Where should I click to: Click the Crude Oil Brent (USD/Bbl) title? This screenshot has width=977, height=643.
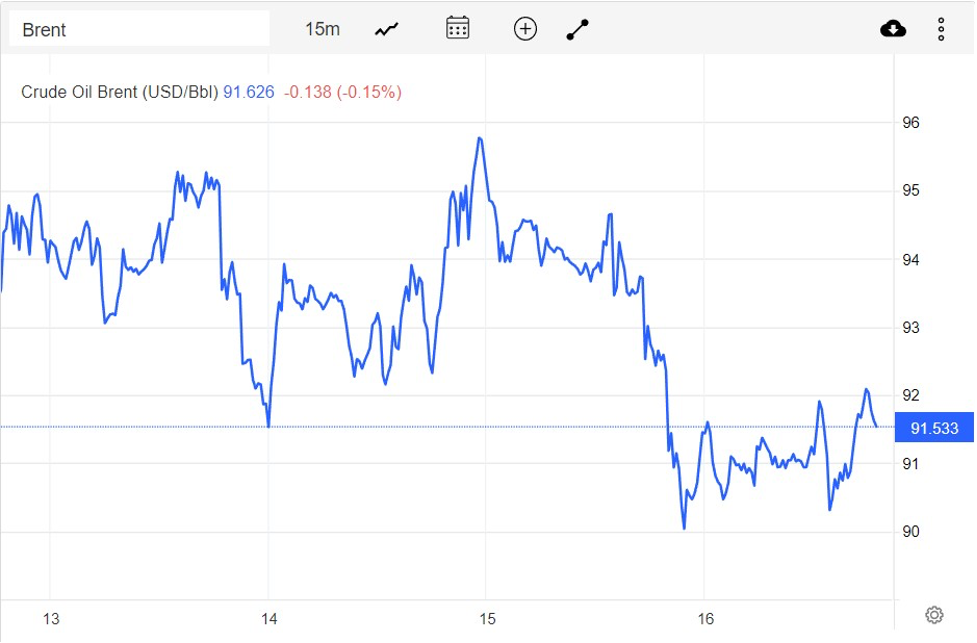click(119, 92)
